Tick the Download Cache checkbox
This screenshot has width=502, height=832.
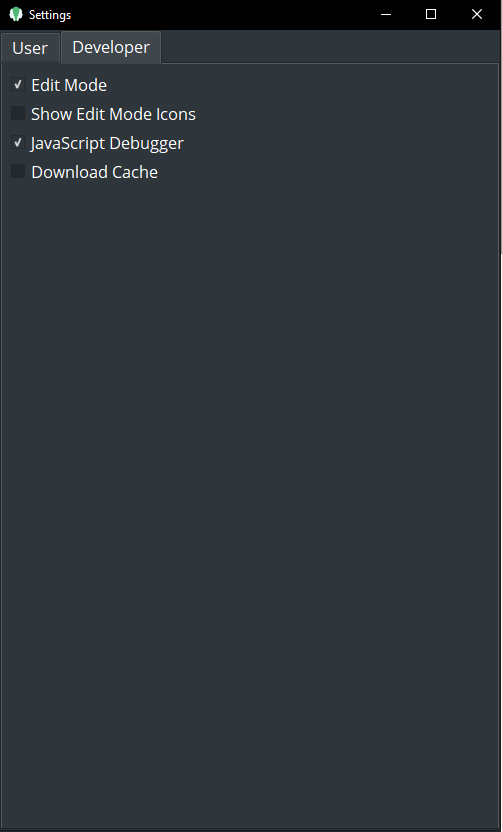click(x=18, y=171)
